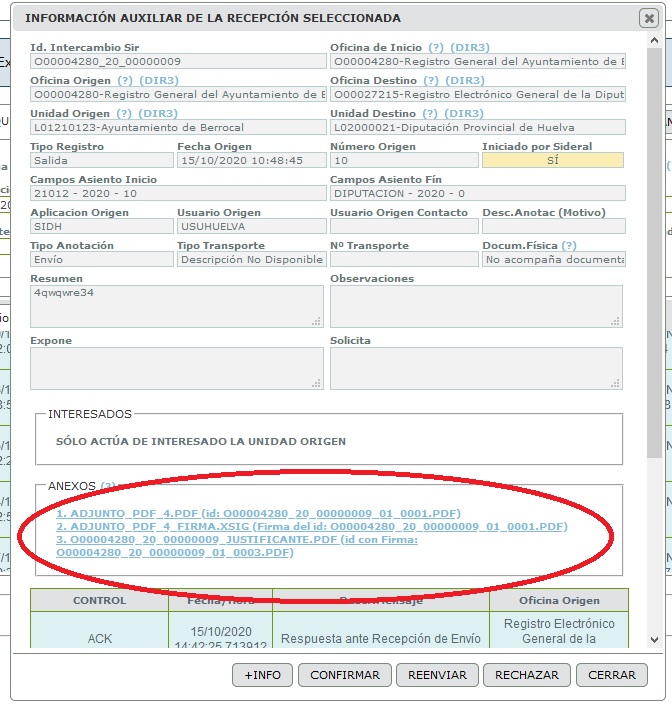The width and height of the screenshot is (672, 704).
Task: Click the vertical scrollbar thumb
Action: tap(654, 252)
